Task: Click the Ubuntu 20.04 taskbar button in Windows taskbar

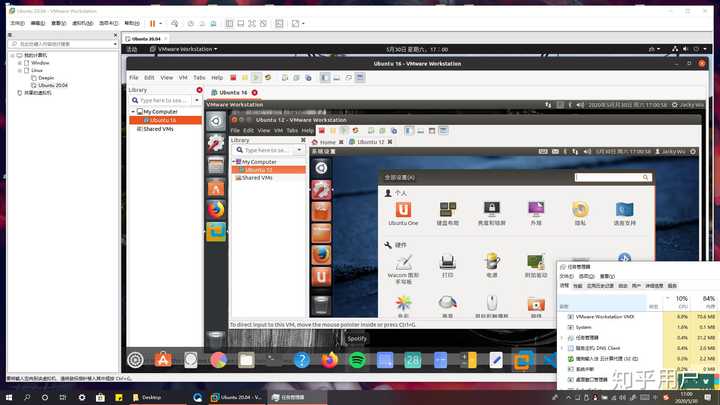Action: point(236,398)
